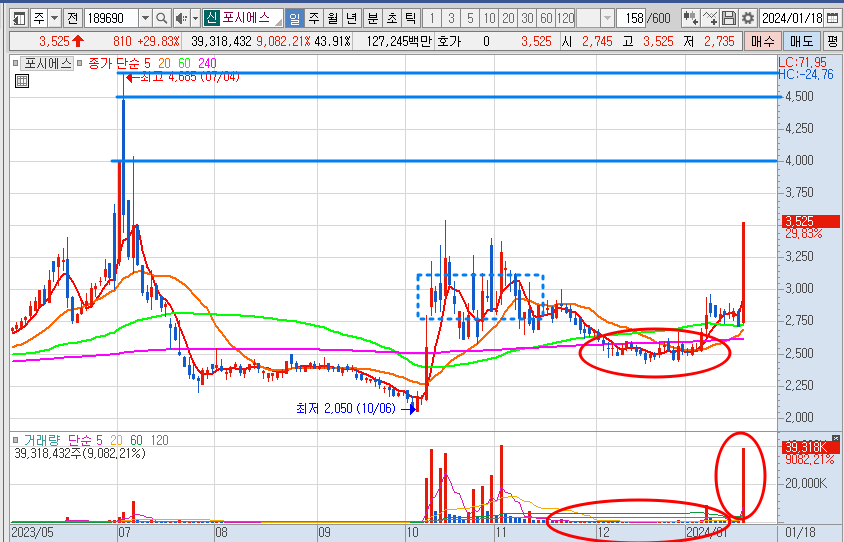This screenshot has height=542, width=844.
Task: Switch to the 년 yearly chart period
Action: coord(351,18)
